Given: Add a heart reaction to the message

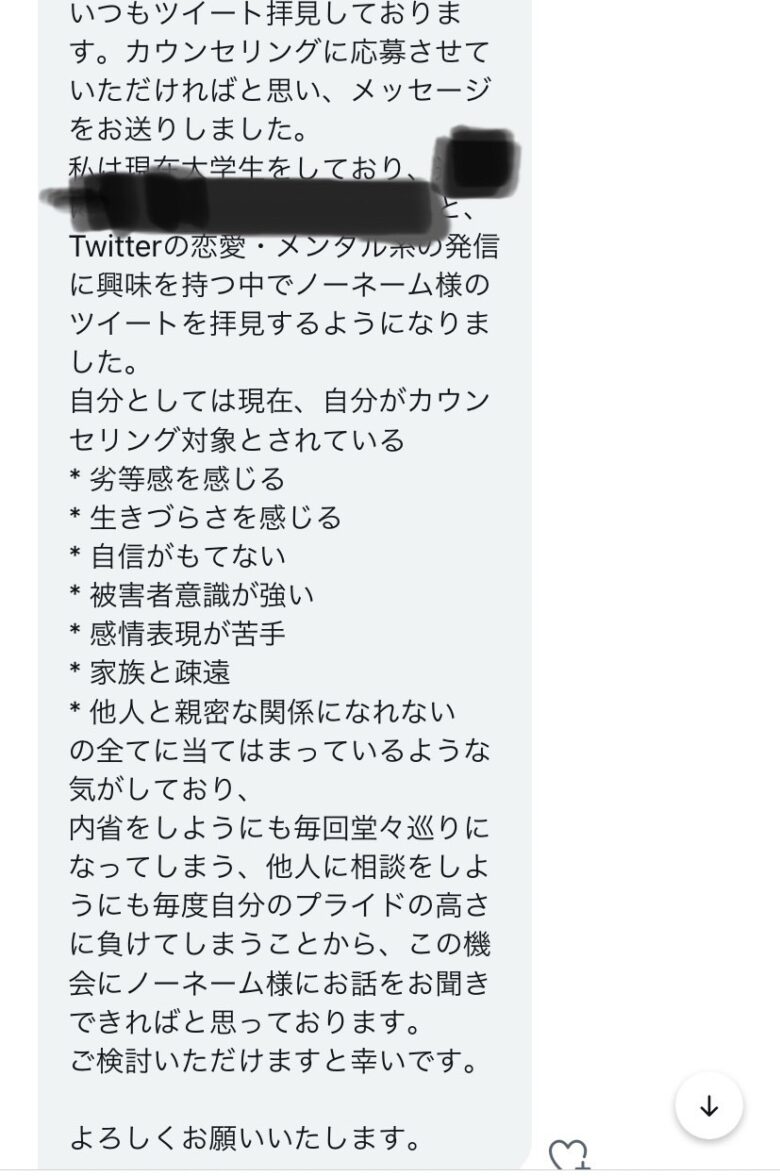Looking at the screenshot, I should (x=568, y=1155).
